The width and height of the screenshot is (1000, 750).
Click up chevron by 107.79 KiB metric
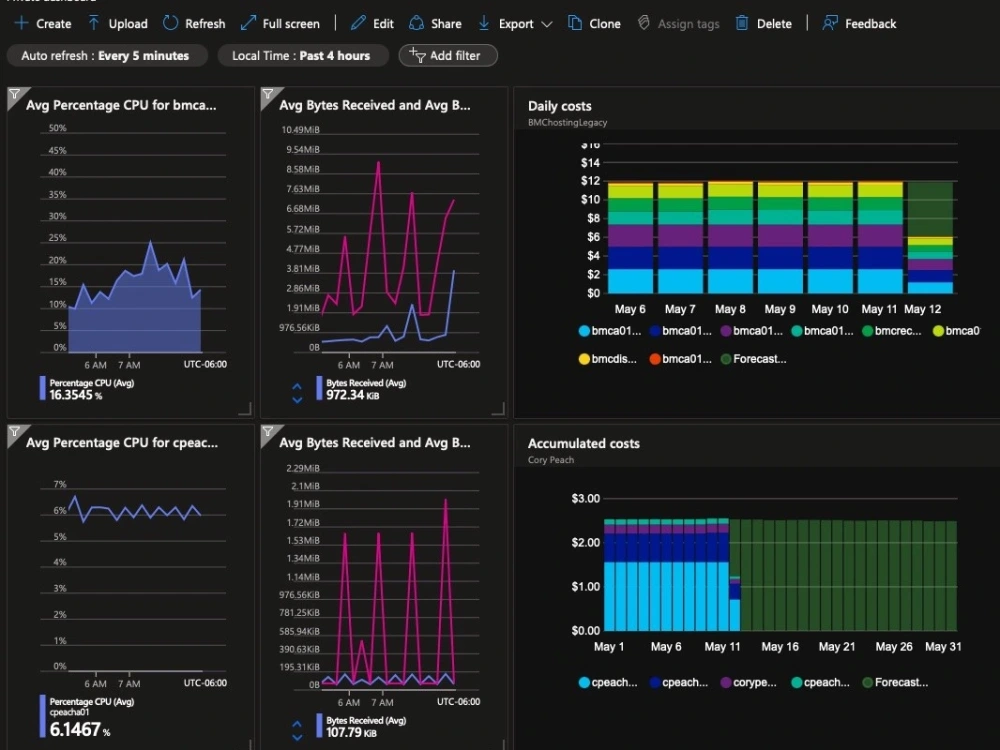[297, 724]
